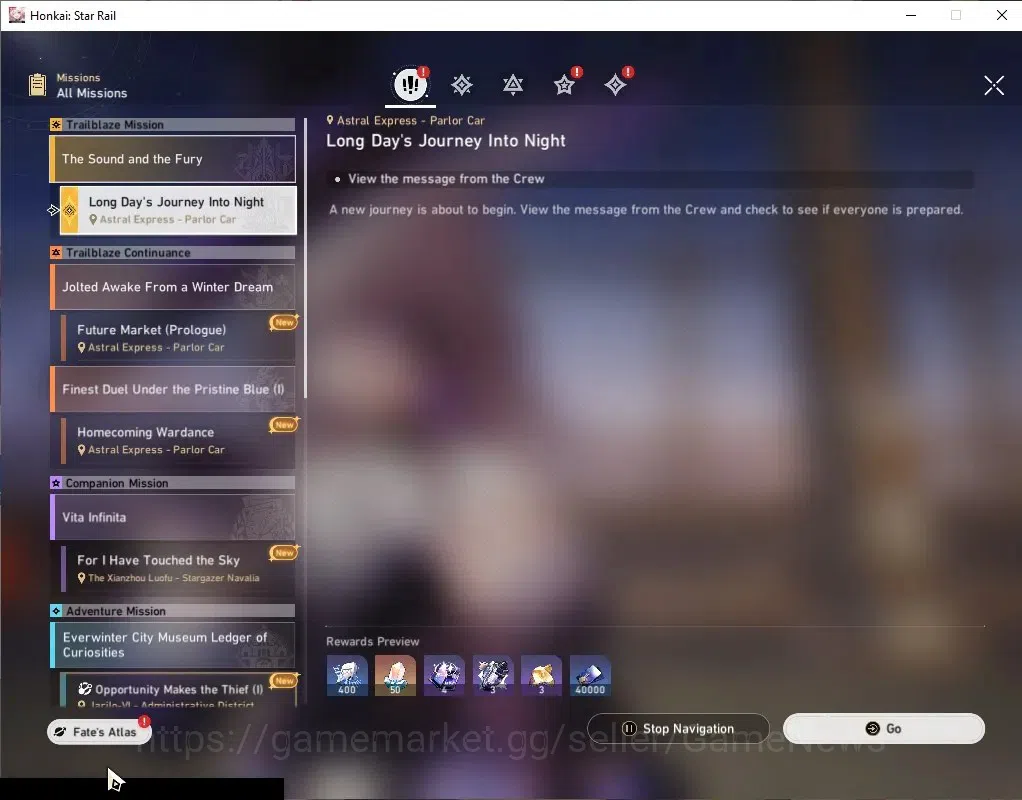The width and height of the screenshot is (1022, 800).
Task: Click the Trailblaze Mission category icon in header
Action: [x=56, y=125]
